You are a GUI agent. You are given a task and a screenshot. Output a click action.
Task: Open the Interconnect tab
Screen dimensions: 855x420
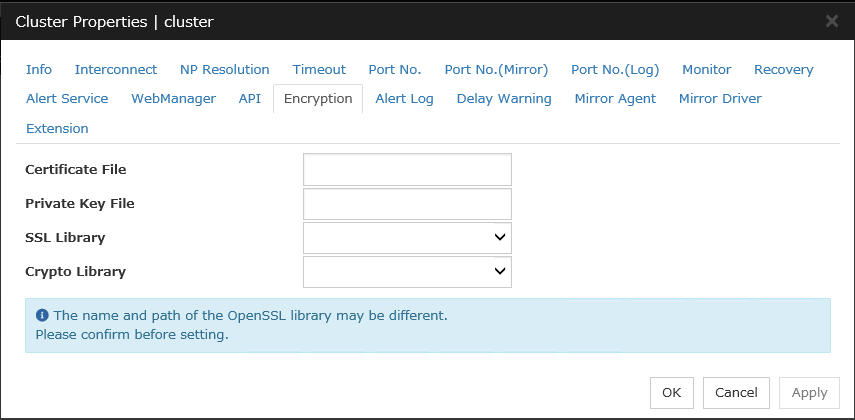pos(116,70)
